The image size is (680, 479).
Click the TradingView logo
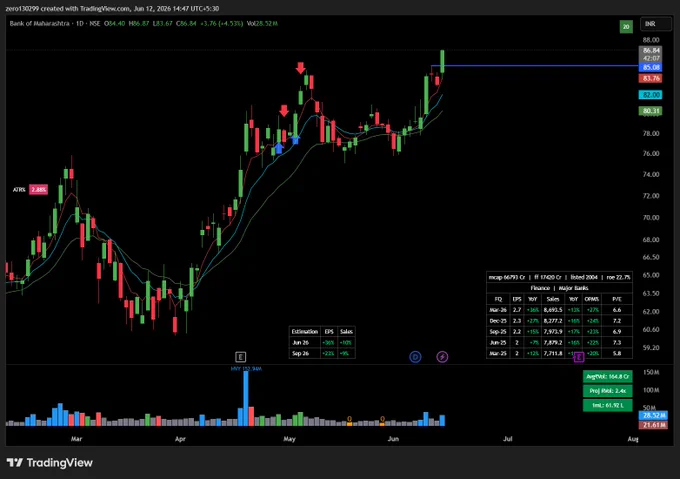(50, 463)
